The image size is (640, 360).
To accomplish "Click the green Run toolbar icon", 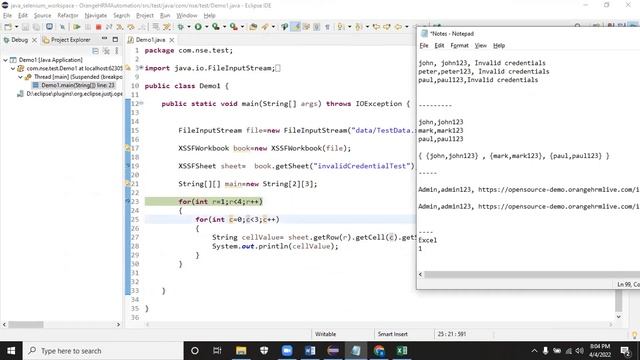I will click(198, 27).
